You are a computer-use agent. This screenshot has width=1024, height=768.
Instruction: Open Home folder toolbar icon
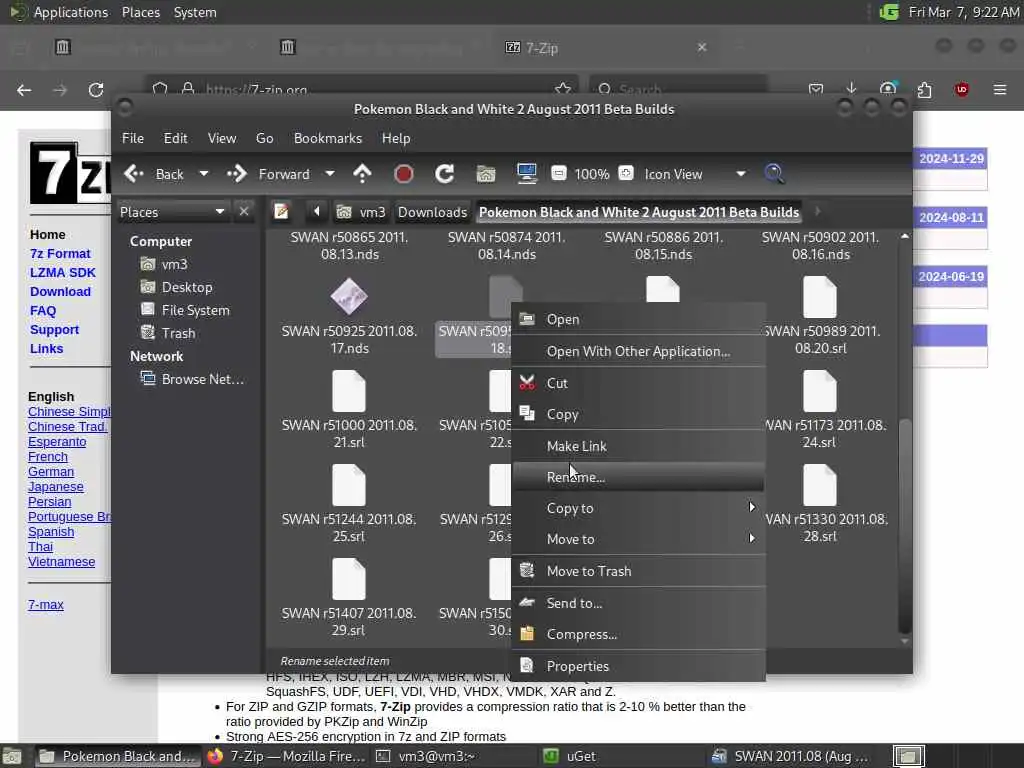486,174
